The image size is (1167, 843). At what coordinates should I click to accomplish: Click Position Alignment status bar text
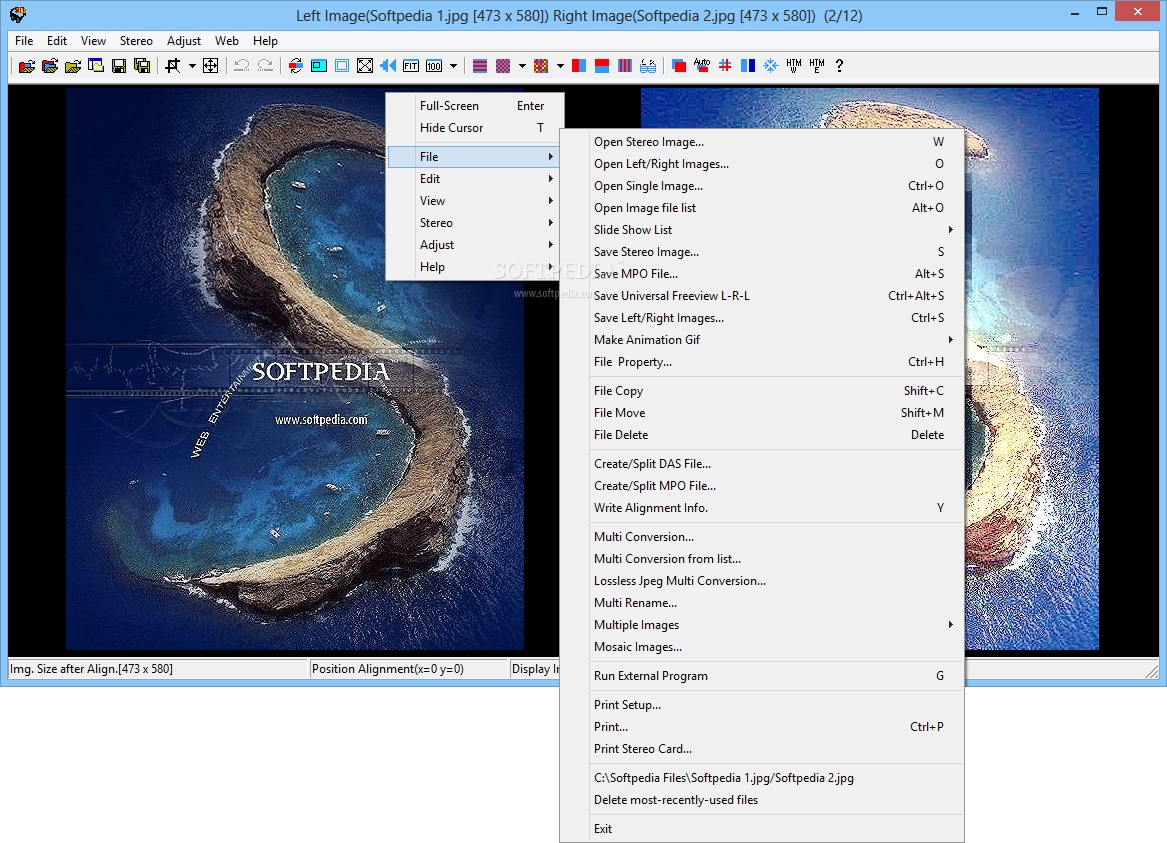(x=388, y=669)
